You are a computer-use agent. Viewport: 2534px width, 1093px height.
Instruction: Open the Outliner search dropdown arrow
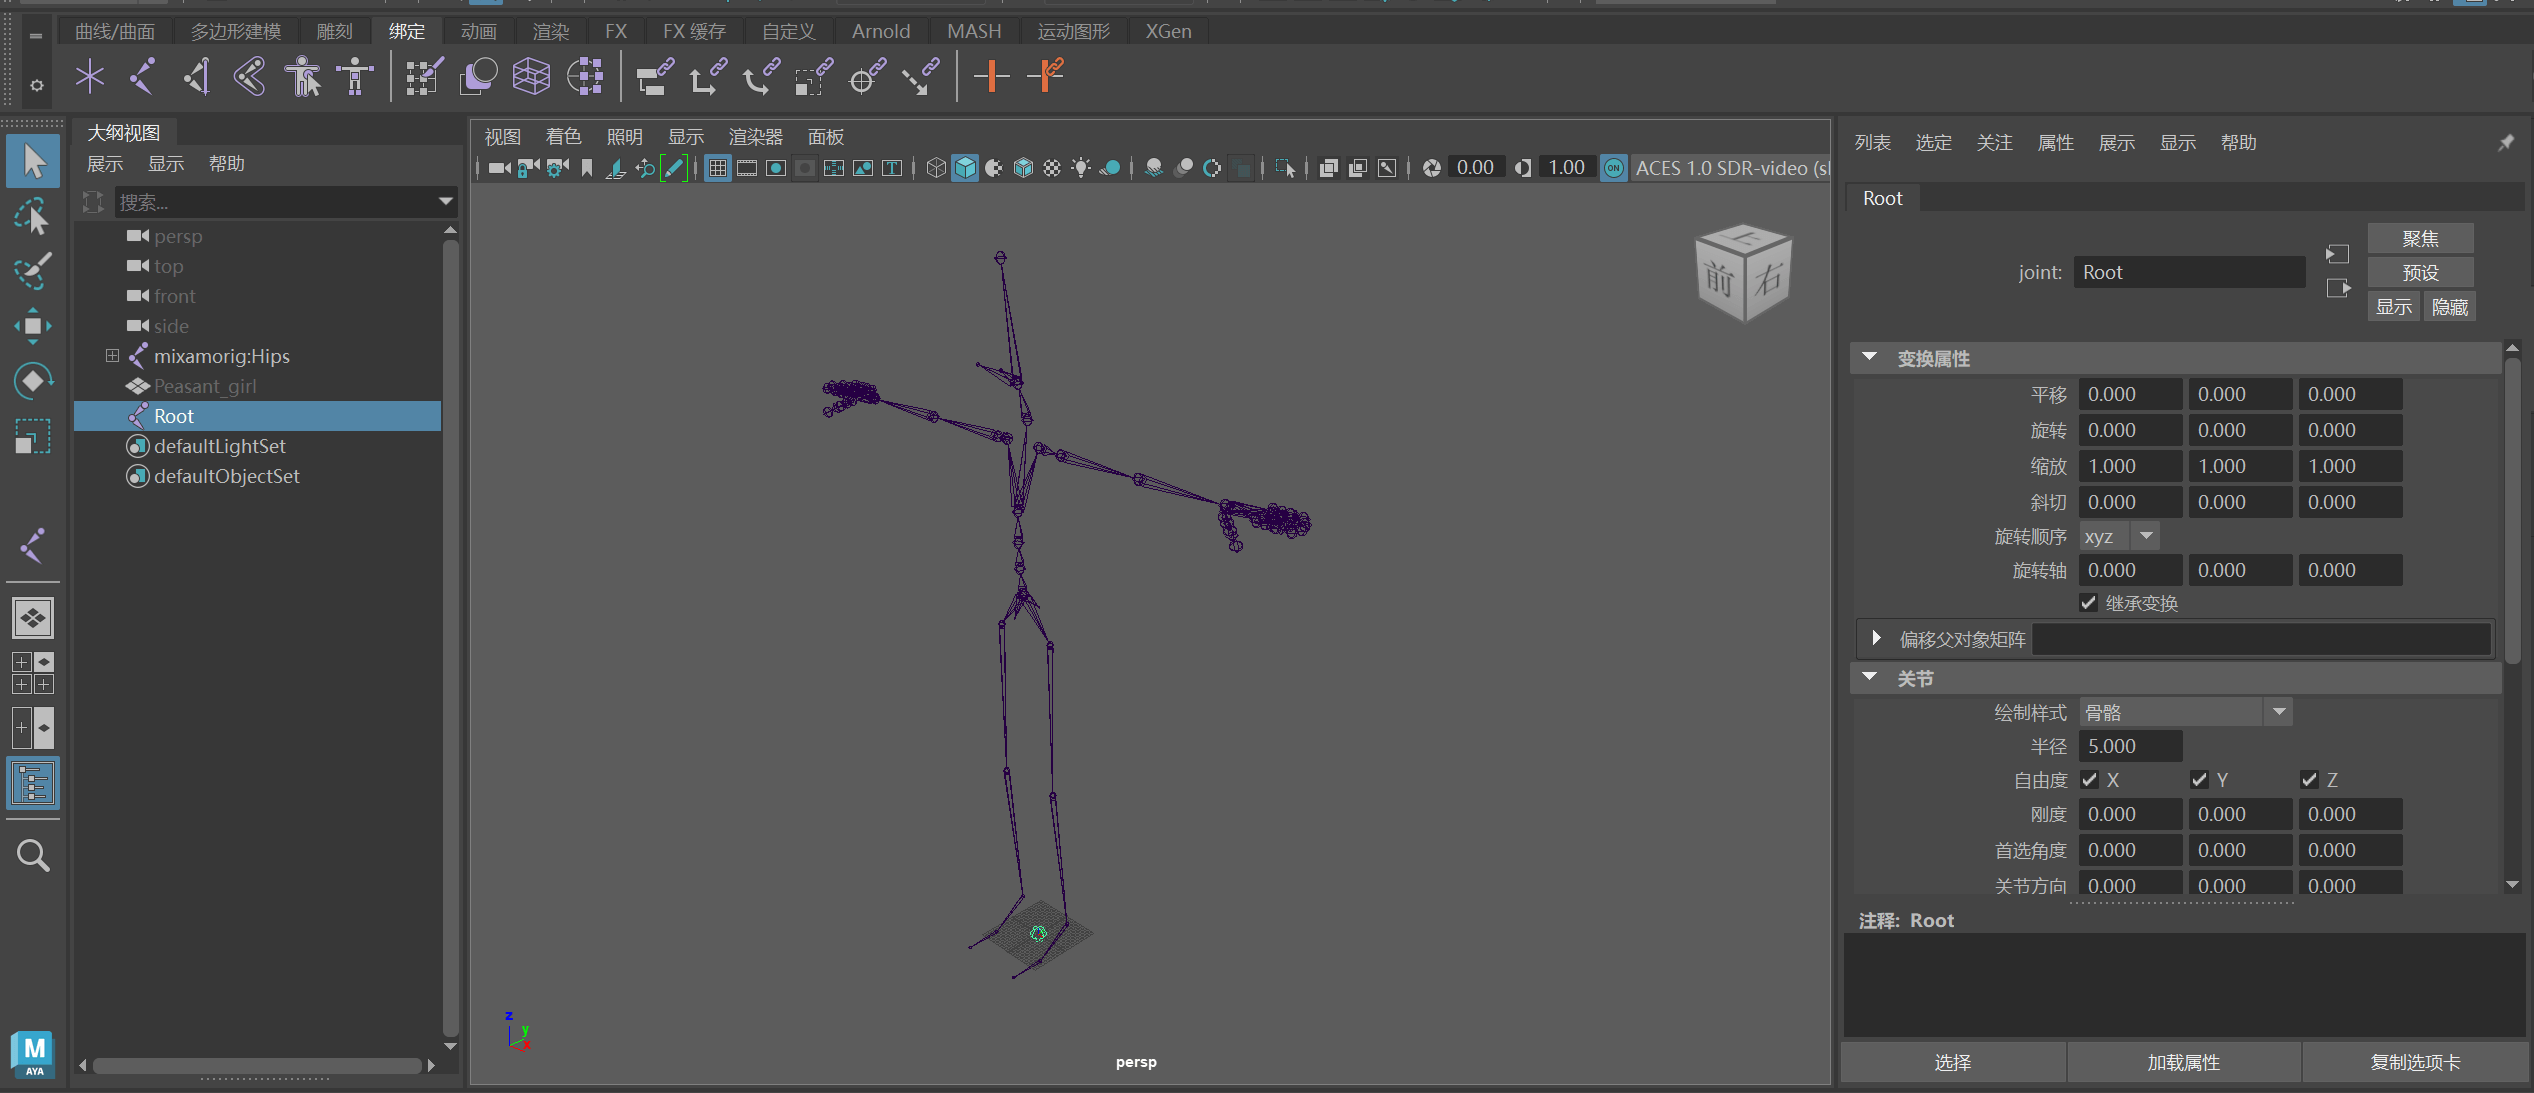point(445,202)
